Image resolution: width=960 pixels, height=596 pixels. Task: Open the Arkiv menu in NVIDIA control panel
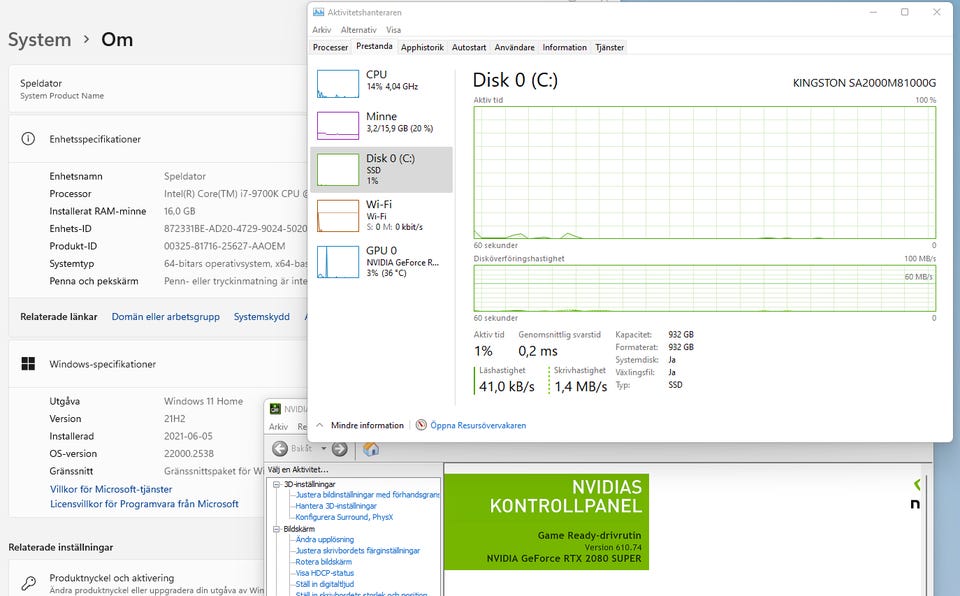click(278, 427)
